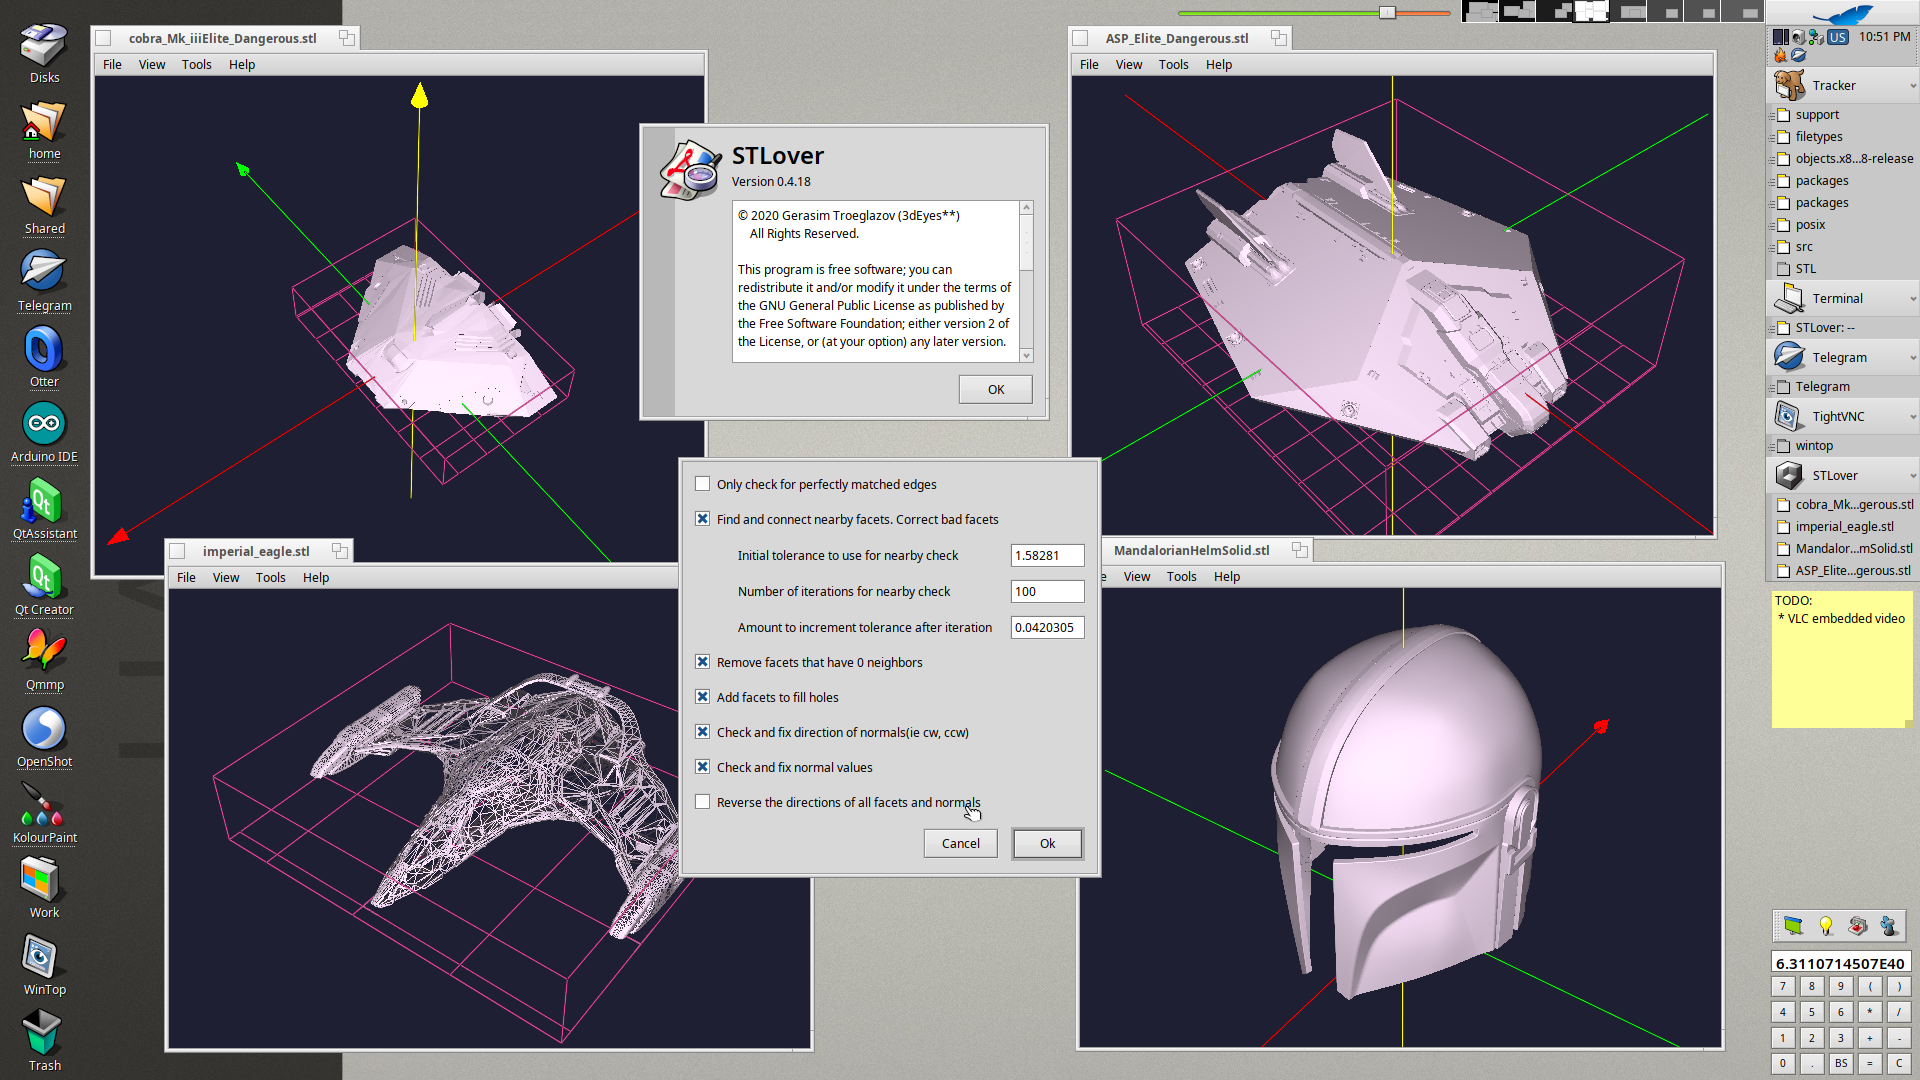The width and height of the screenshot is (1920, 1080).
Task: Open Help menu in ASP_Elite_Dangerous window
Action: 1219,64
